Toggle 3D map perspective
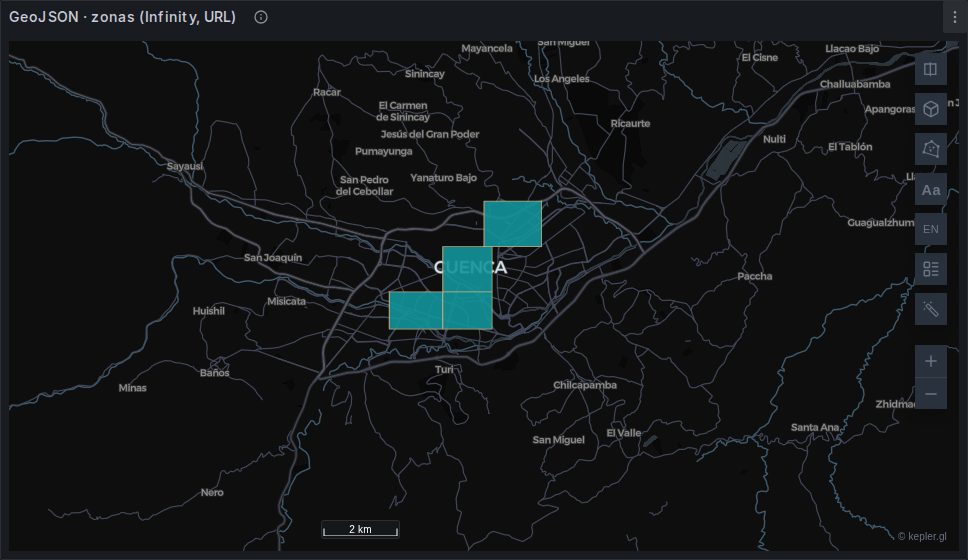This screenshot has height=560, width=968. pyautogui.click(x=930, y=109)
